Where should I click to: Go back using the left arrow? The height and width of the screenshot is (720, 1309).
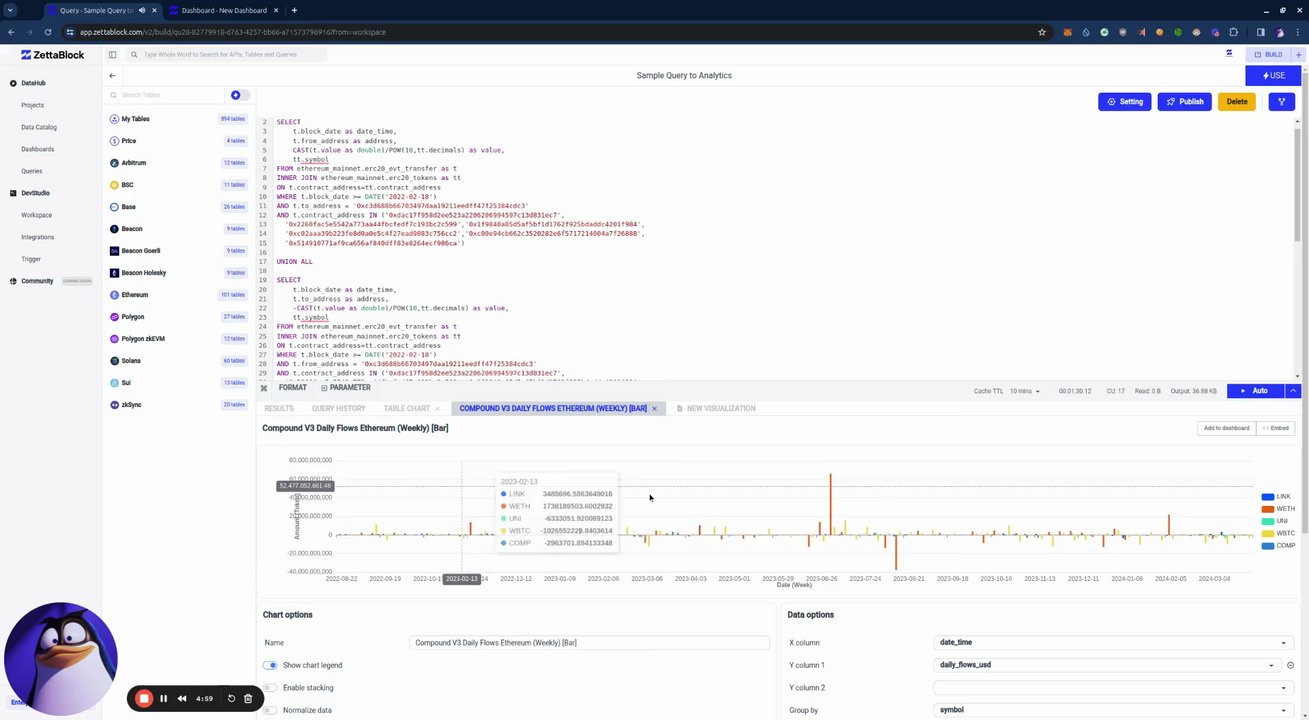(112, 76)
